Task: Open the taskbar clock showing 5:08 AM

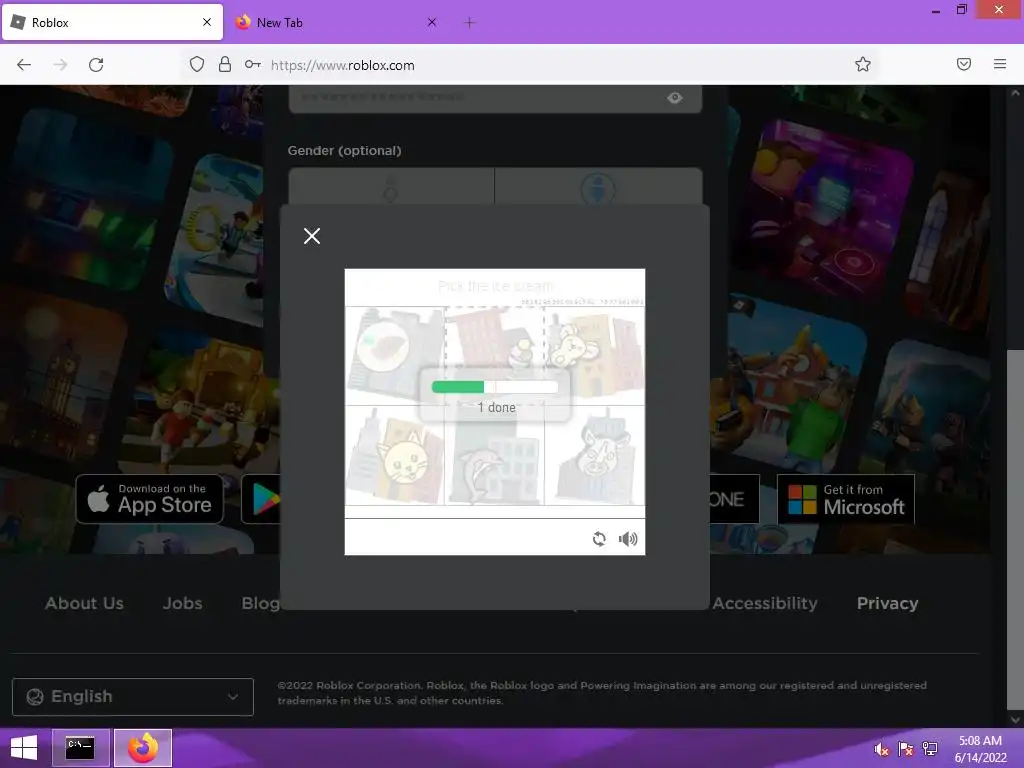Action: (x=980, y=749)
